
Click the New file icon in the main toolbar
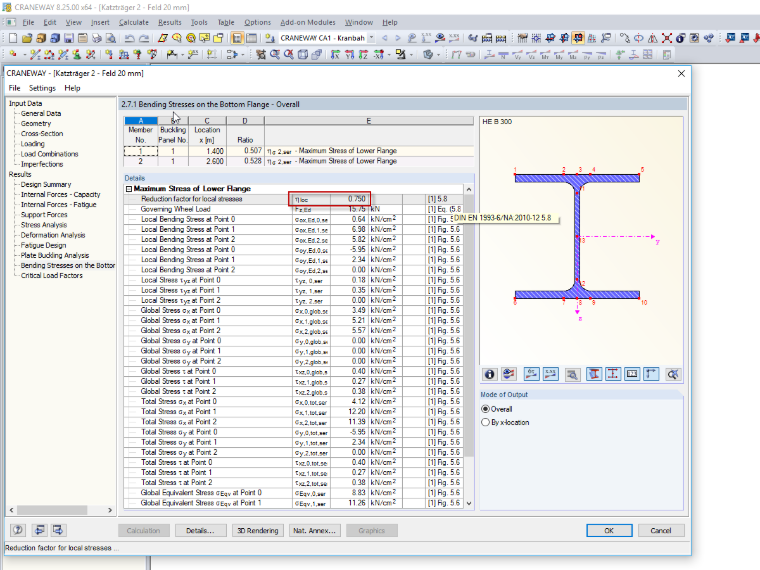pos(13,38)
